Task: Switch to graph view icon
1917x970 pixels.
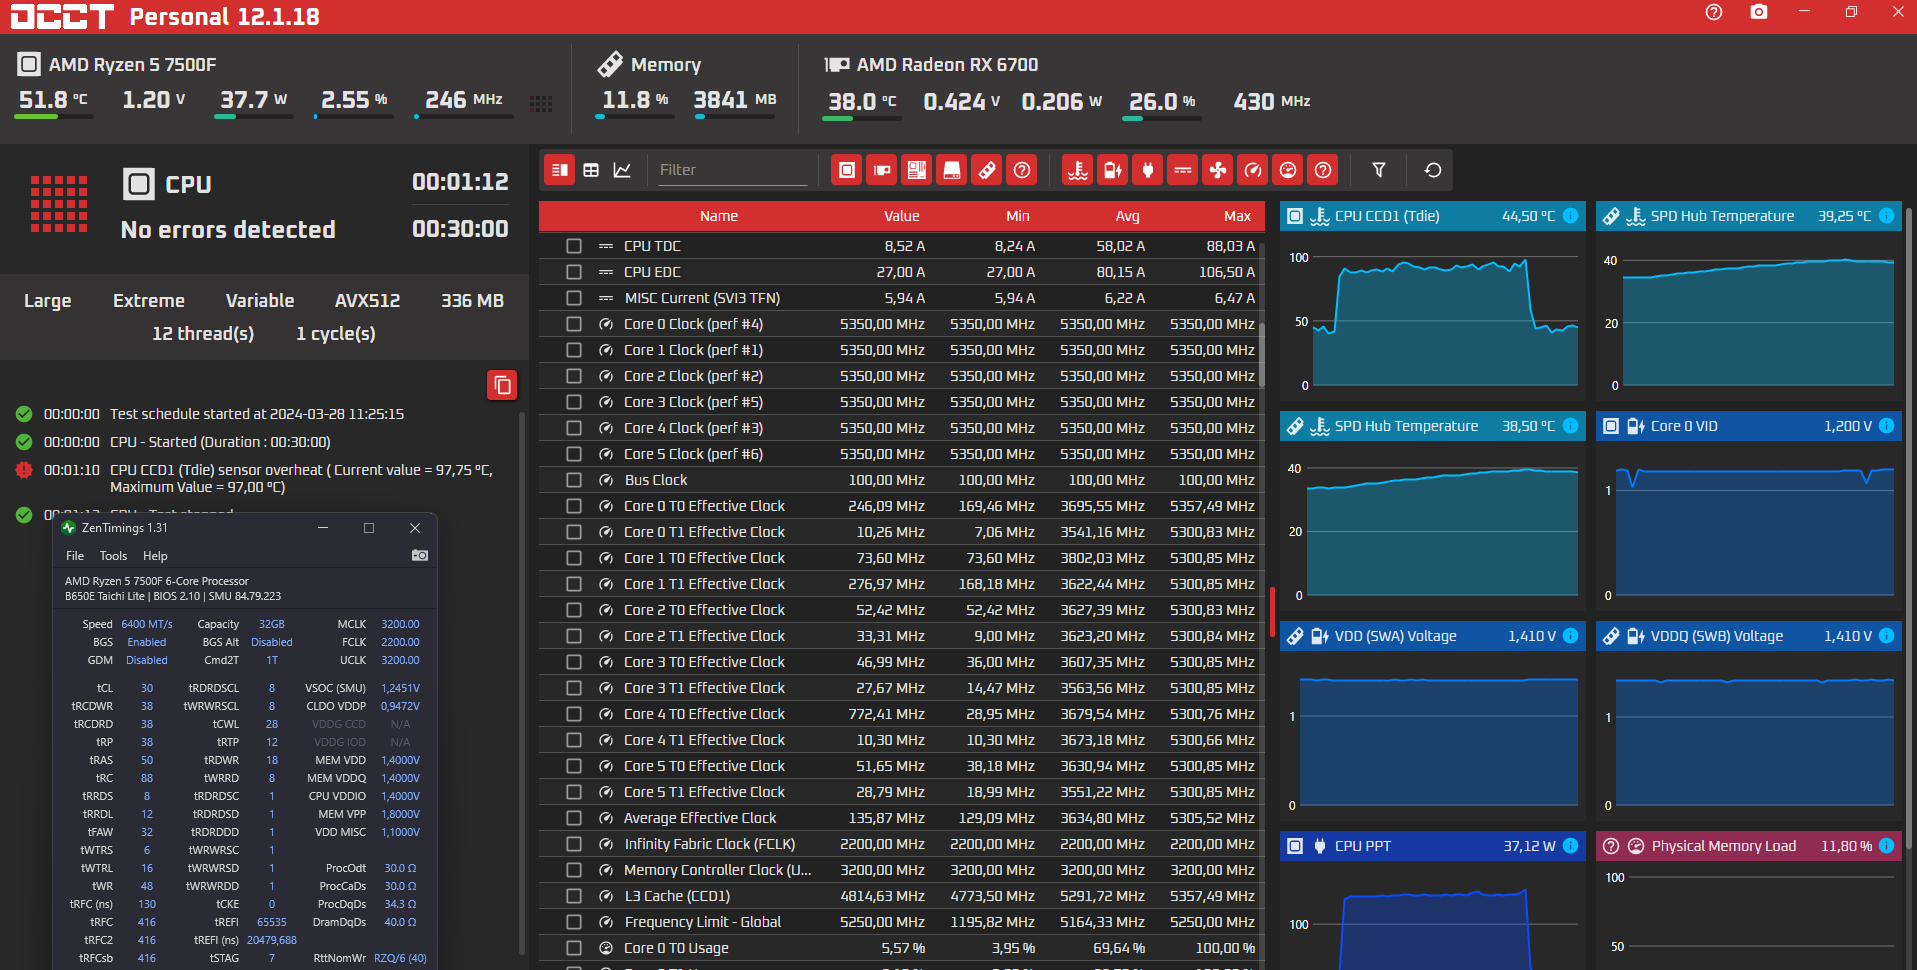Action: click(622, 170)
